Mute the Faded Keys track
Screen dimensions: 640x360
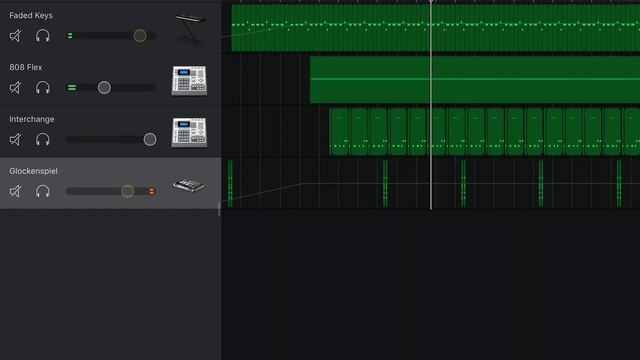(x=15, y=36)
